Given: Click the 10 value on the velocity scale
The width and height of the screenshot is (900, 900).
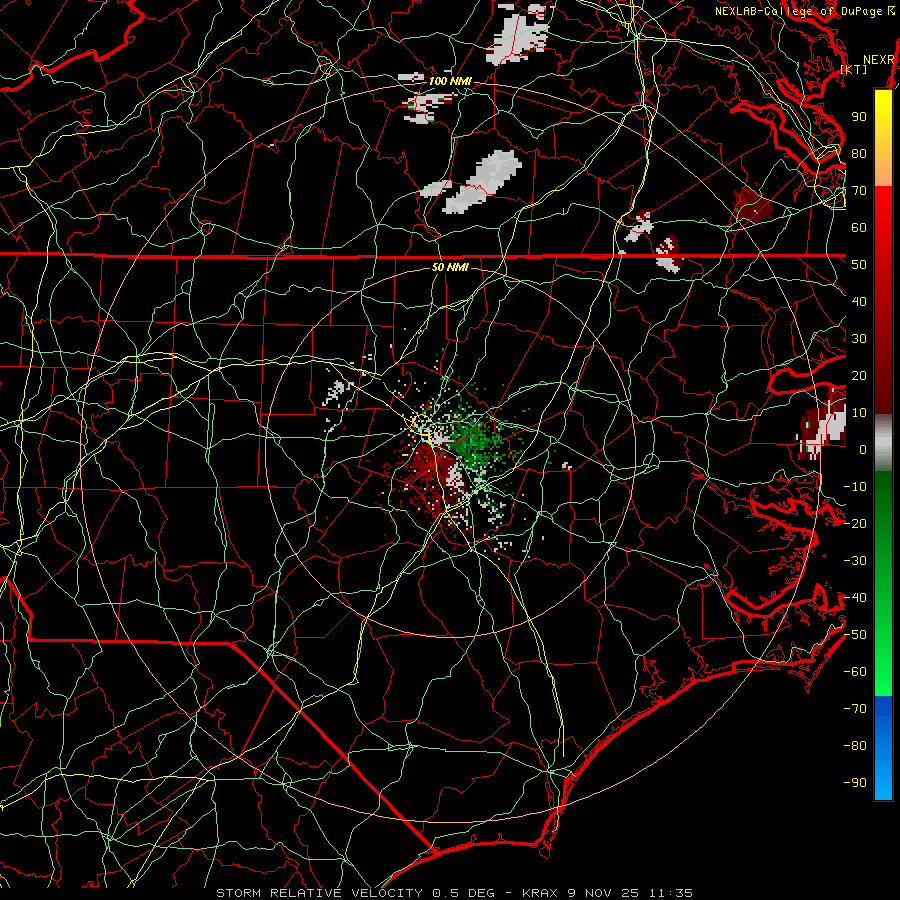Looking at the screenshot, I should pyautogui.click(x=859, y=413).
